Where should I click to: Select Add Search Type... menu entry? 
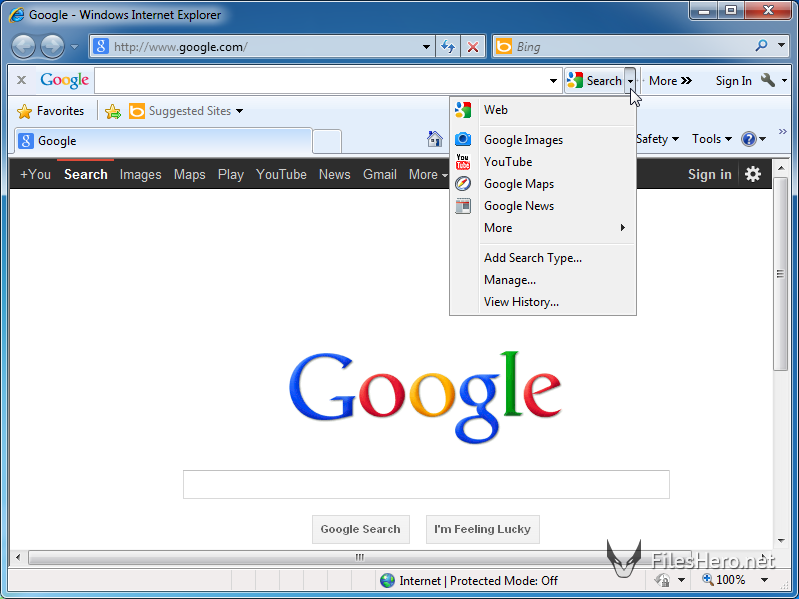(543, 258)
